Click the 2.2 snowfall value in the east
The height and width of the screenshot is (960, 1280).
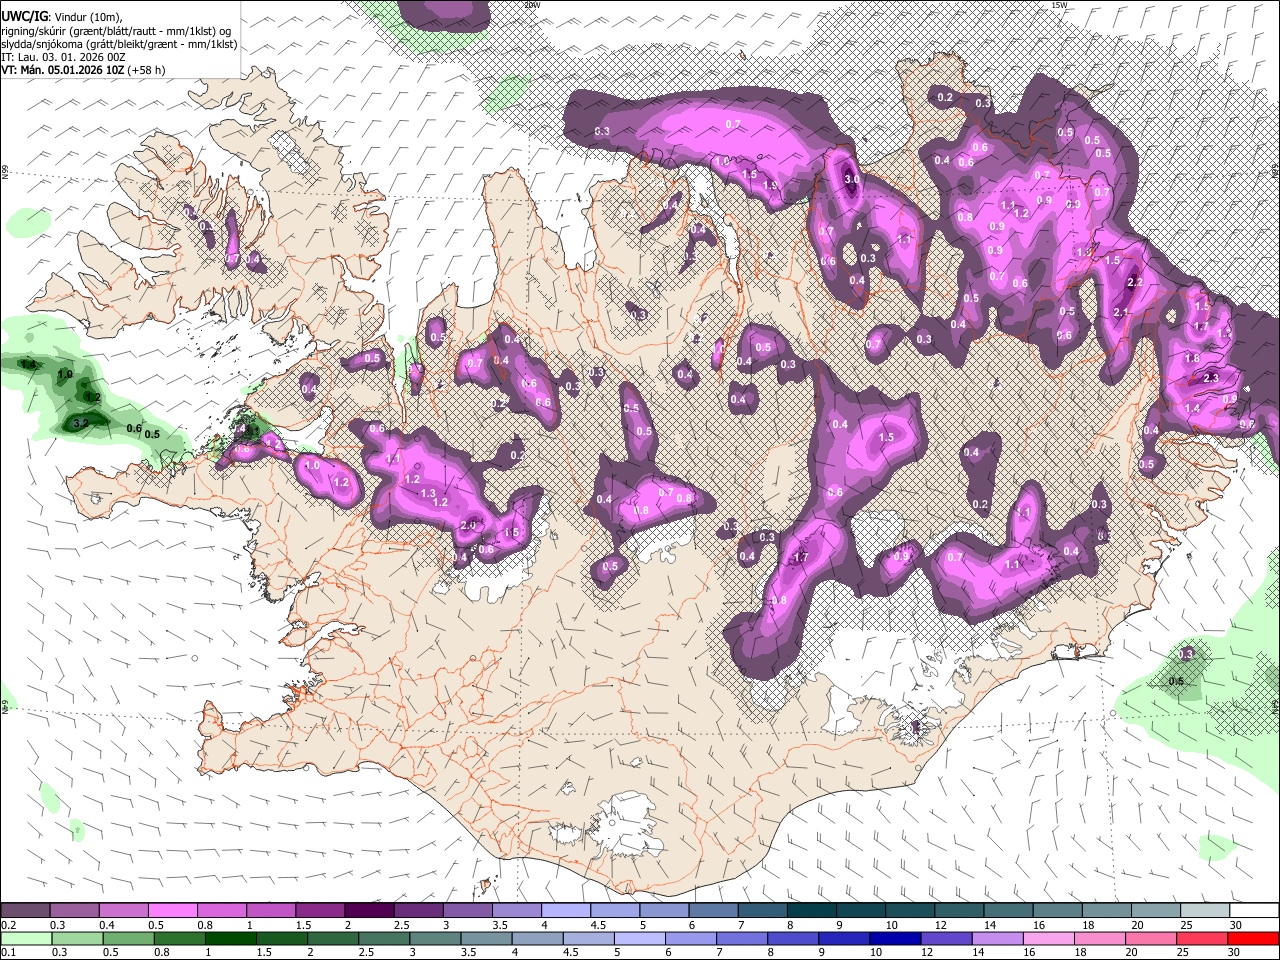pos(1134,283)
